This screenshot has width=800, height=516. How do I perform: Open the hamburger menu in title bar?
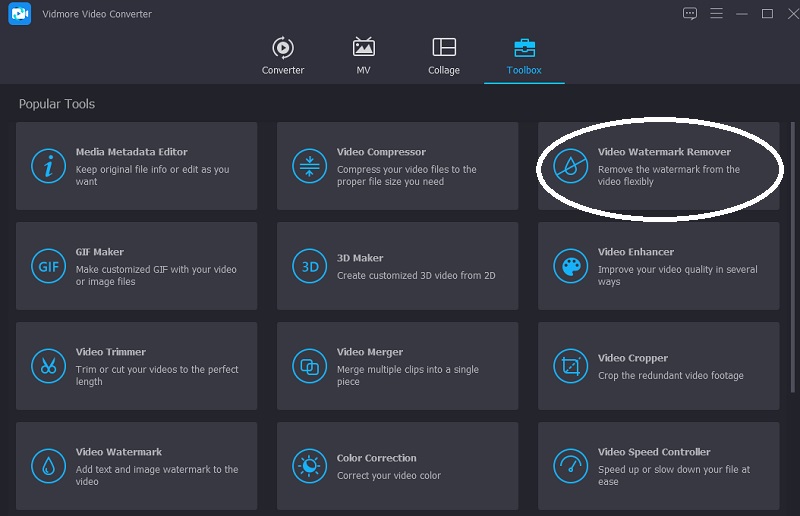point(716,13)
